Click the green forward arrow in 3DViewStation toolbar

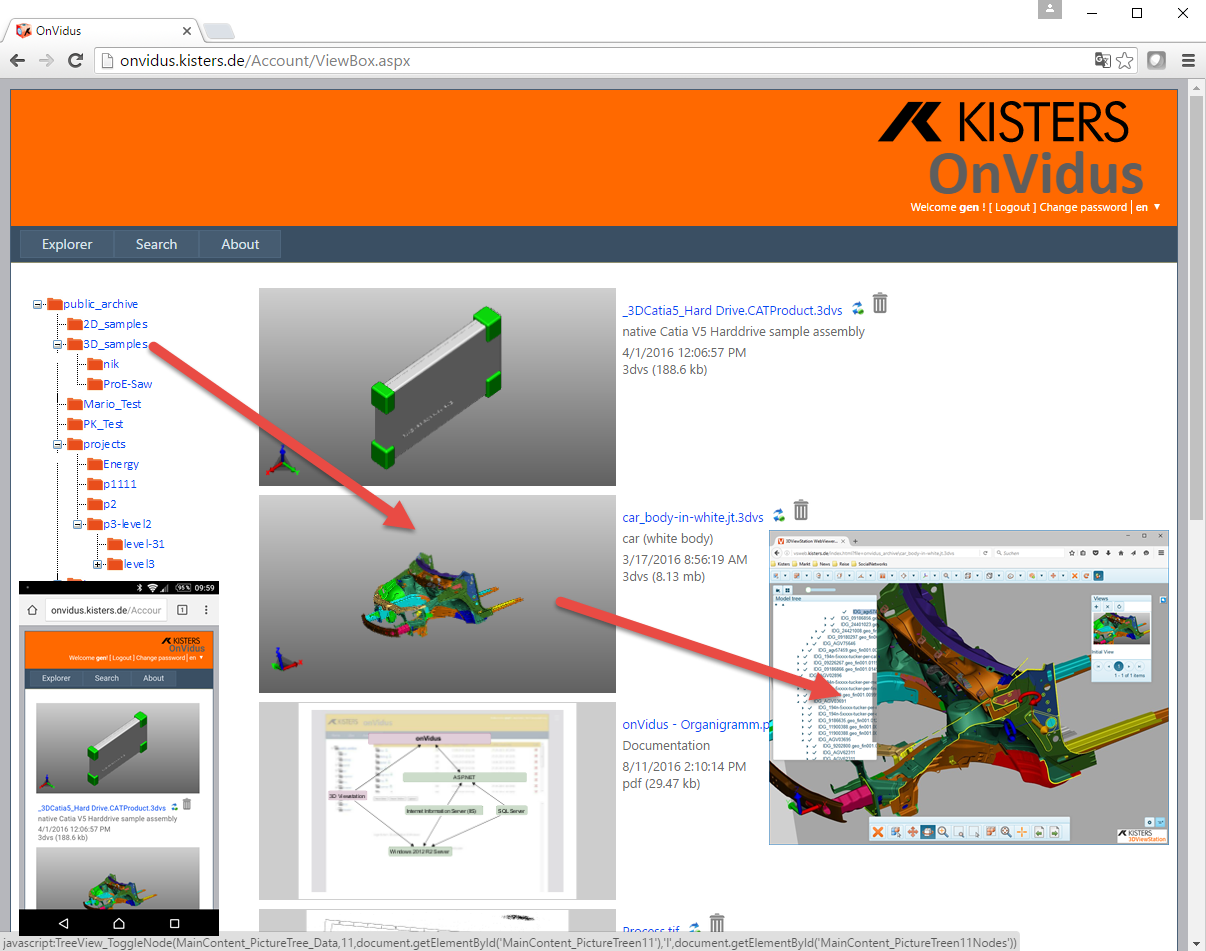coord(1054,832)
